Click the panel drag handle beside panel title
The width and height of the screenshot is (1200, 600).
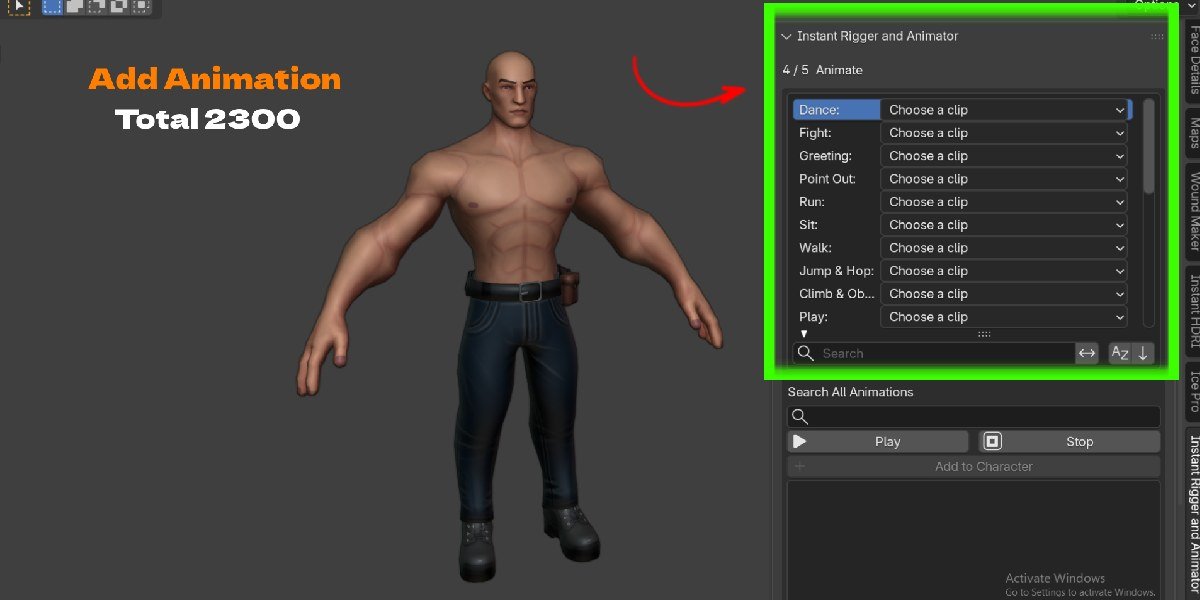[x=1157, y=36]
